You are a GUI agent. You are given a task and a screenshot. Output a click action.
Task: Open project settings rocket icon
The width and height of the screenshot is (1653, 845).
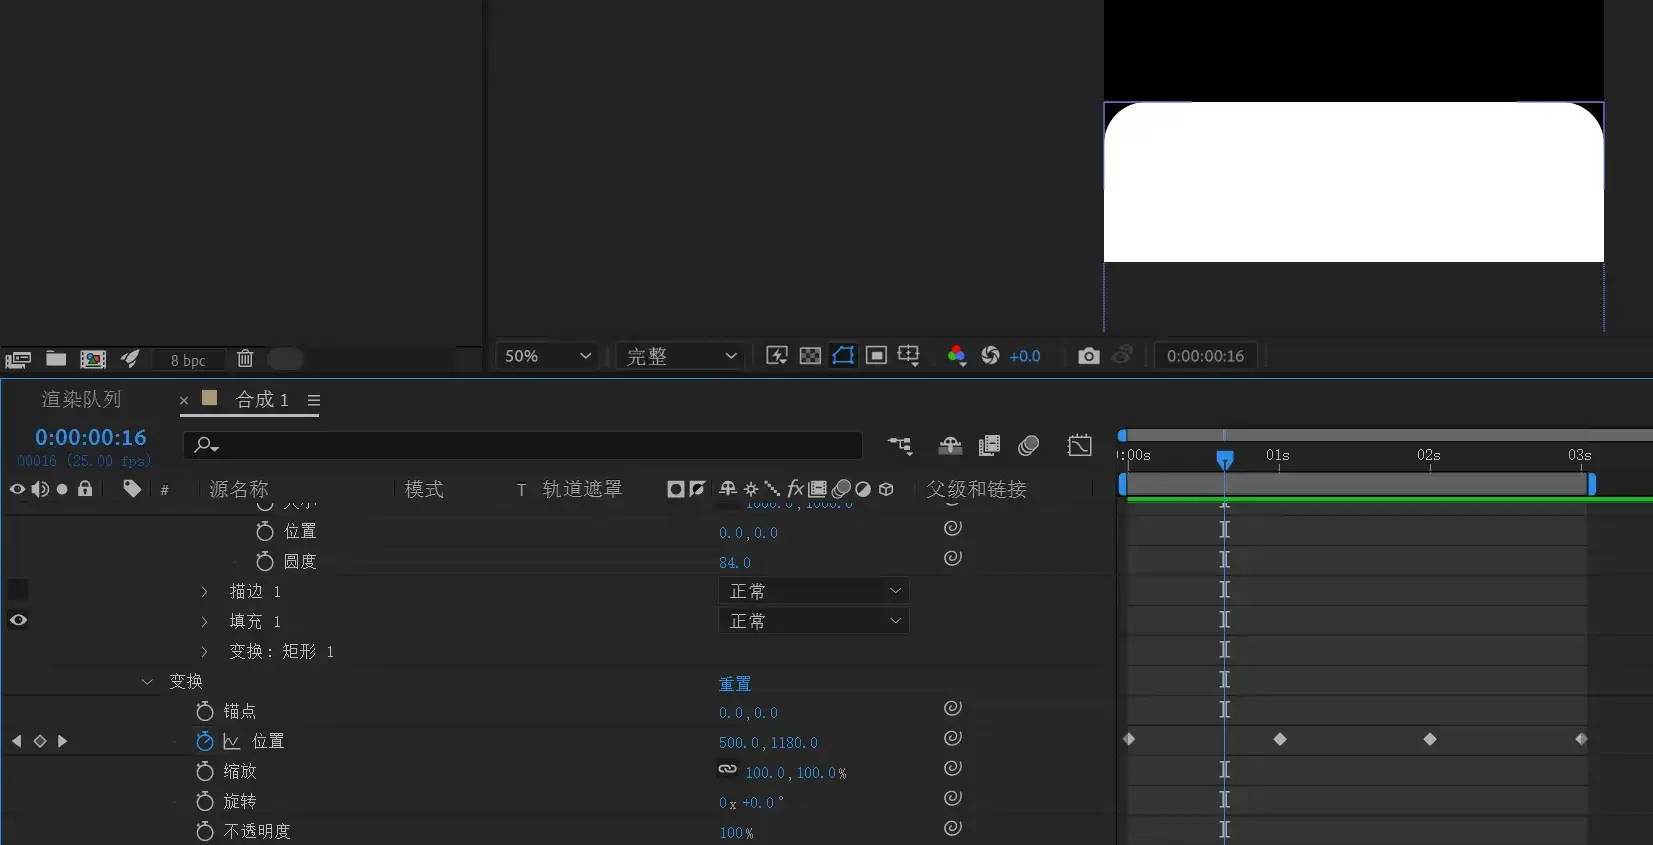(130, 358)
